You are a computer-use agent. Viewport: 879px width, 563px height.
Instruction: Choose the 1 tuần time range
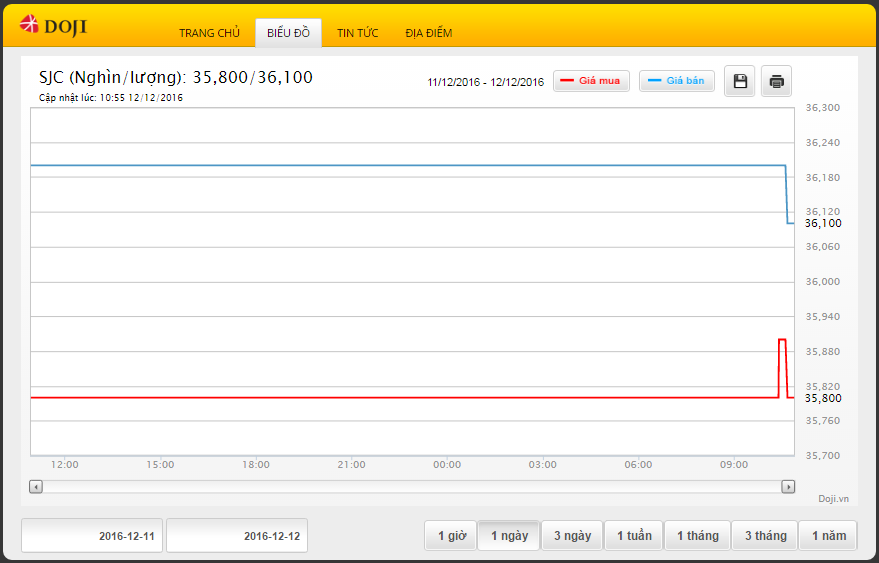point(634,536)
